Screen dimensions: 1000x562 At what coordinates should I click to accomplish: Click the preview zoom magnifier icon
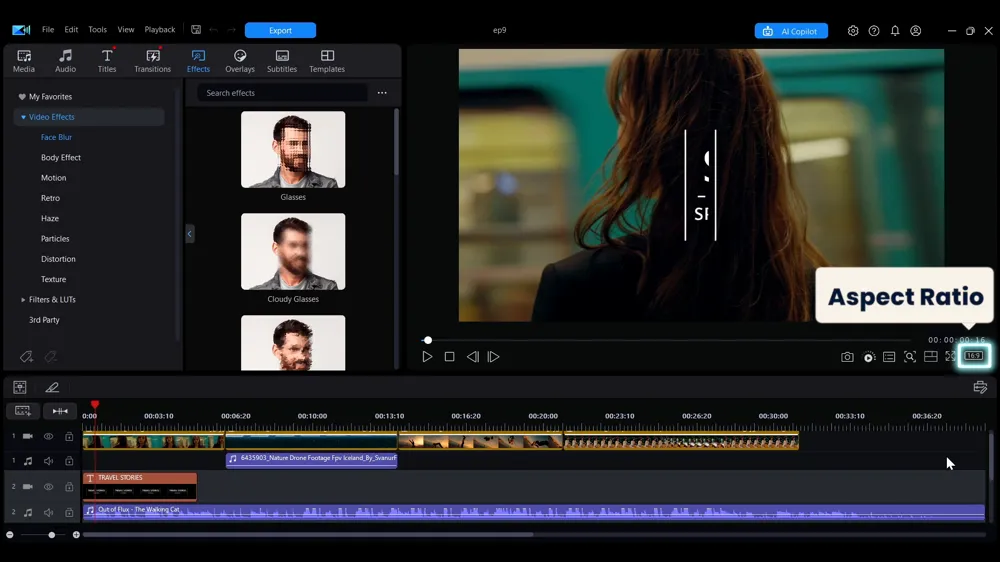pyautogui.click(x=910, y=357)
